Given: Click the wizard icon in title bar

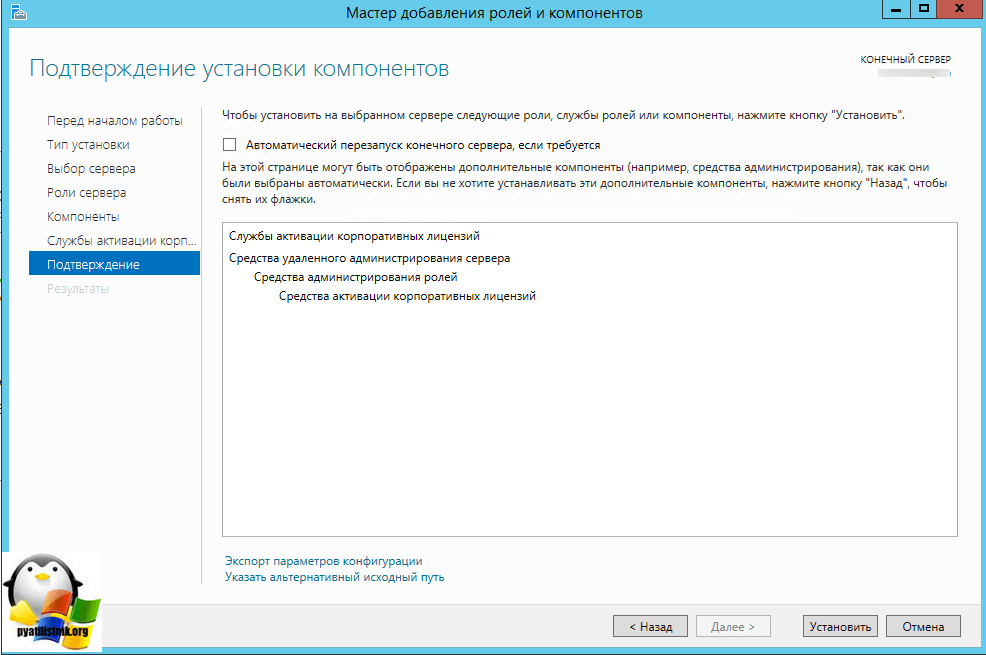Looking at the screenshot, I should pyautogui.click(x=19, y=12).
